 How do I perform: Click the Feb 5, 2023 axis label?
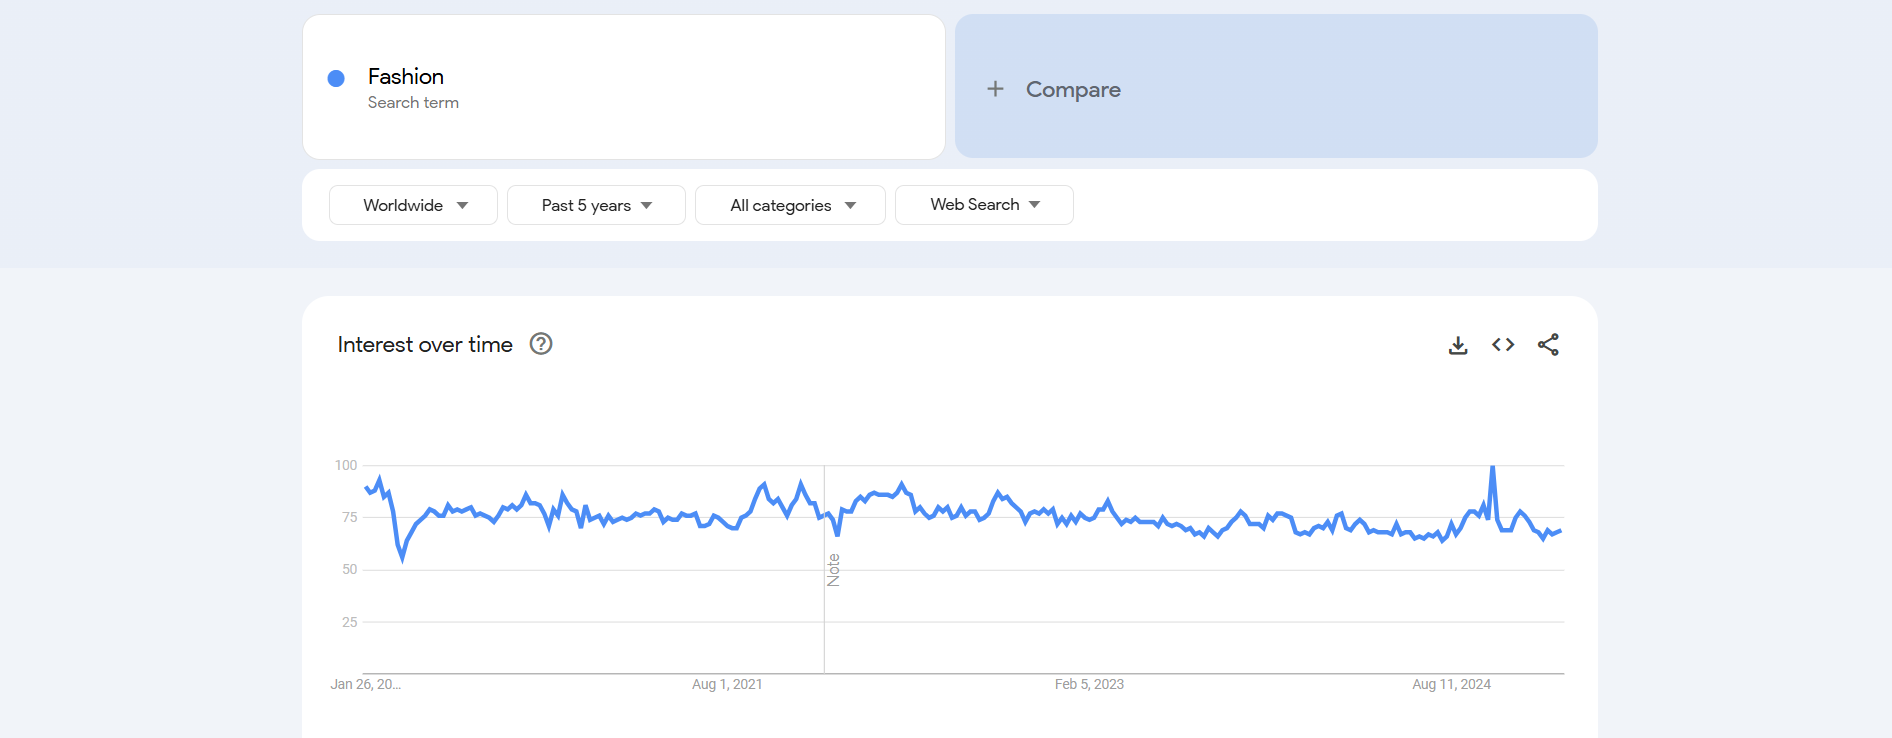click(x=1089, y=684)
